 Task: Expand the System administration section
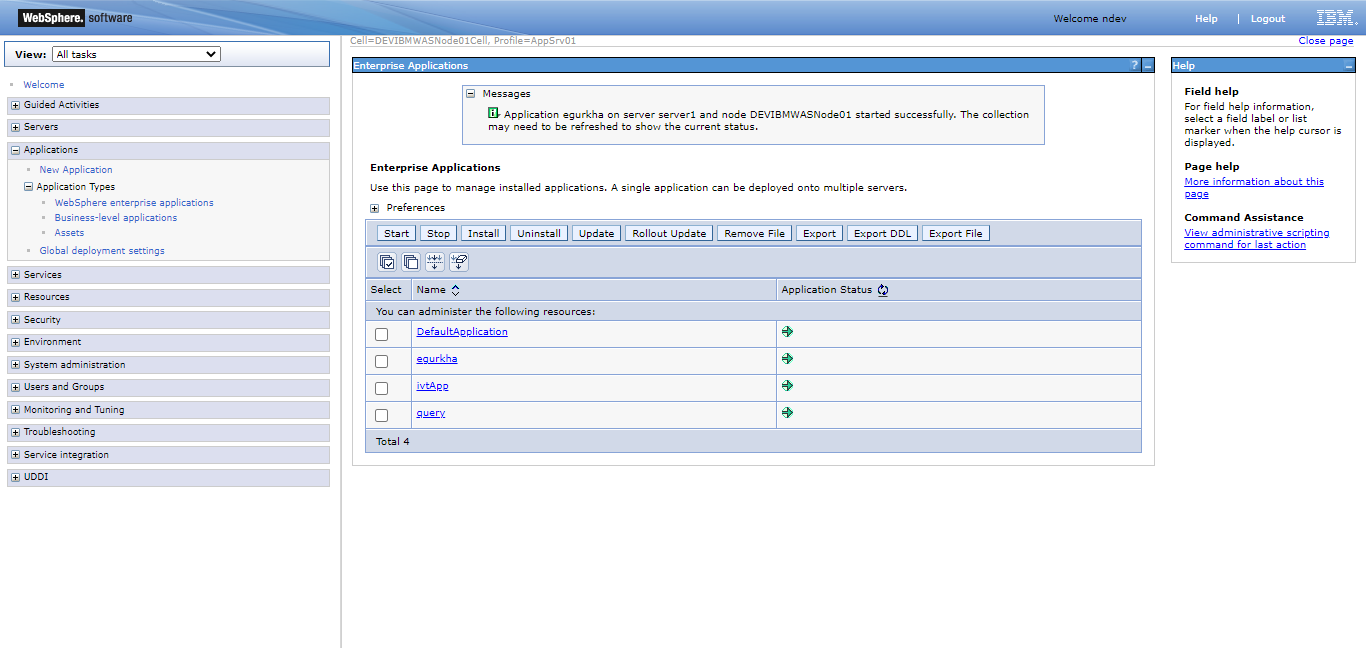[x=15, y=365]
